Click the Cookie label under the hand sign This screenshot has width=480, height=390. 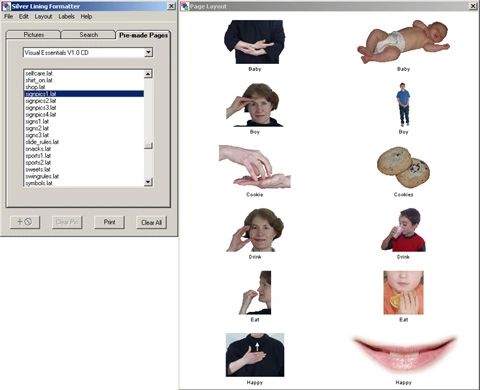(255, 194)
